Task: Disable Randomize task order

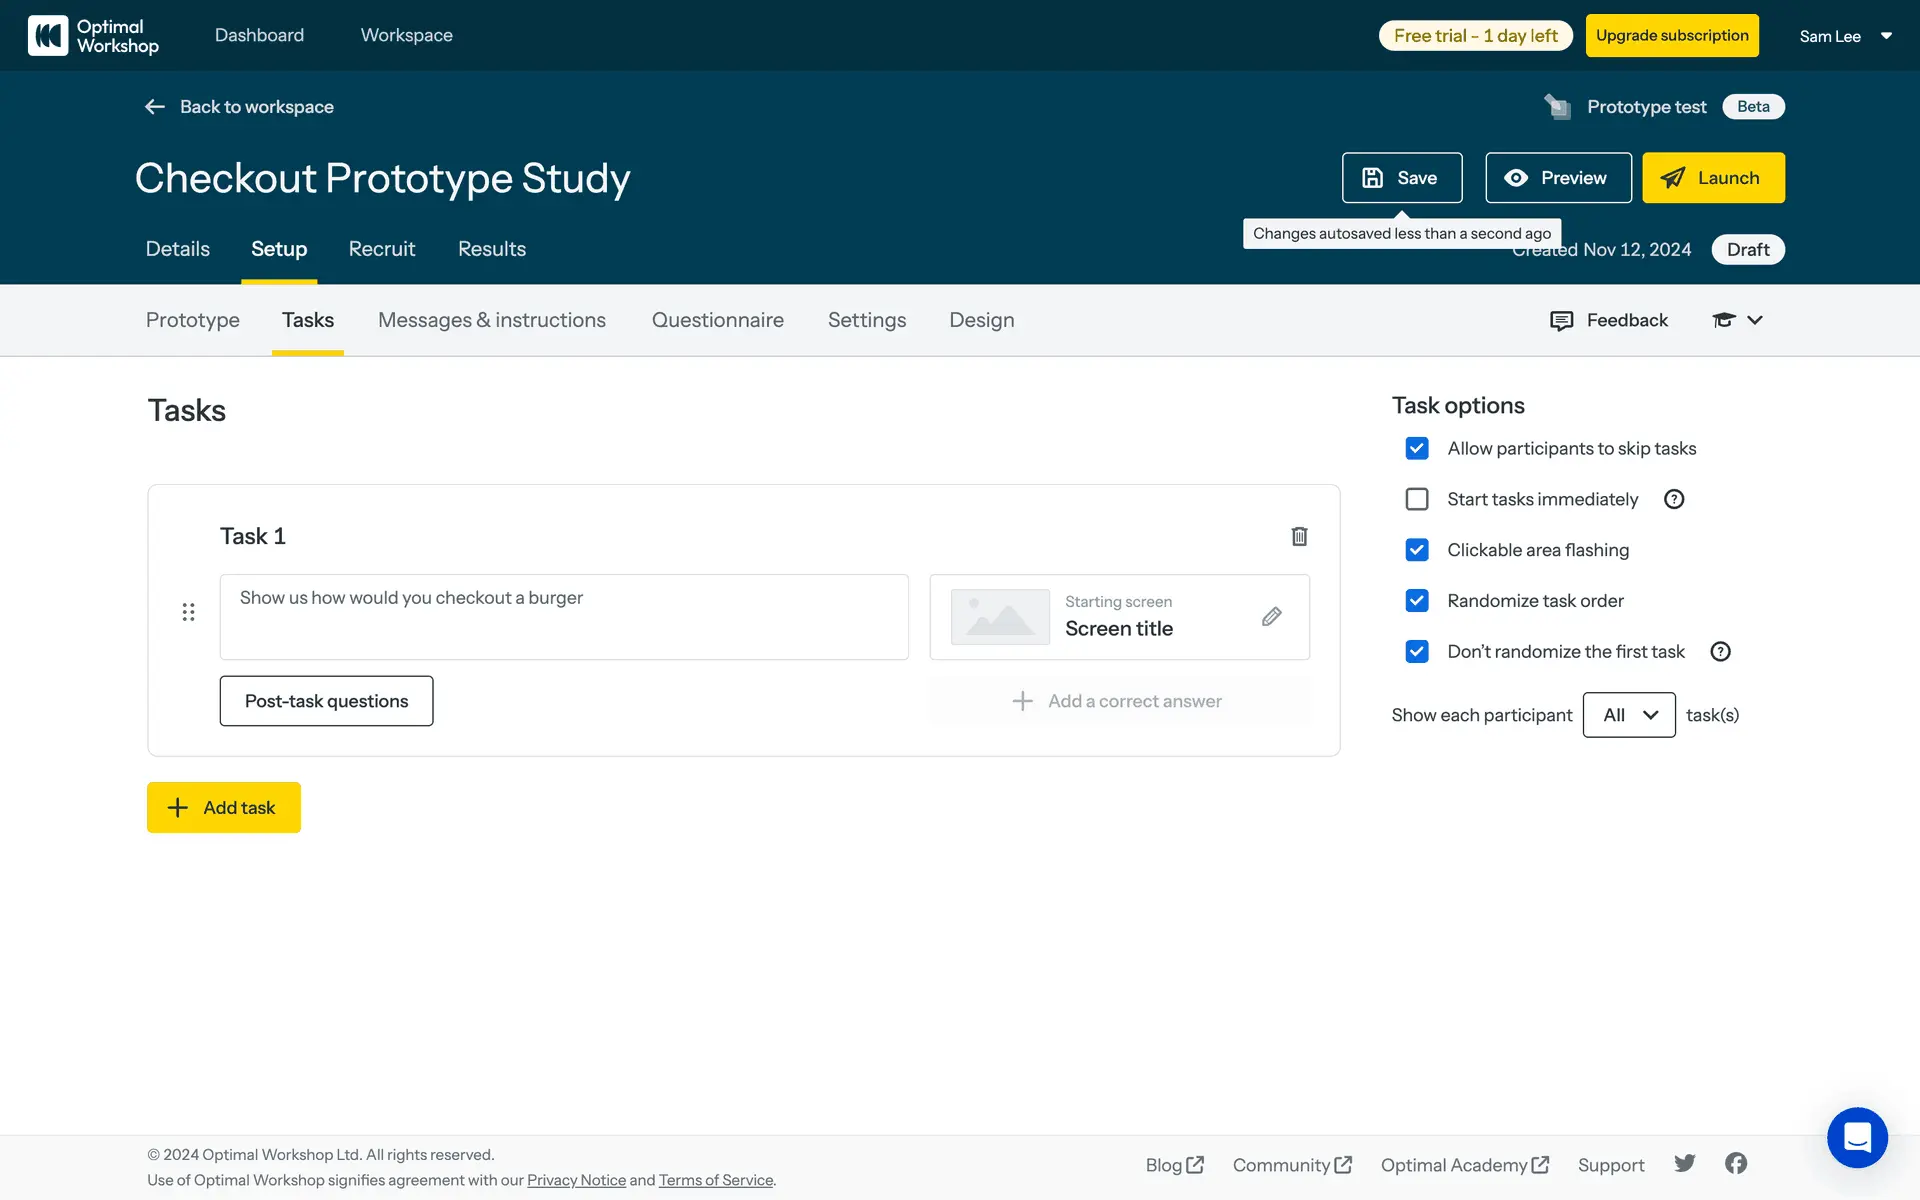Action: pos(1416,600)
